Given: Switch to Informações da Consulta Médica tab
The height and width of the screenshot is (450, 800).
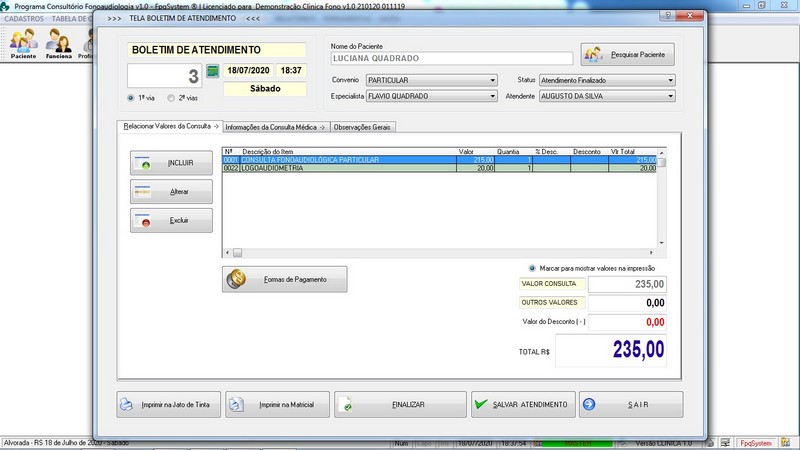Looking at the screenshot, I should (275, 127).
